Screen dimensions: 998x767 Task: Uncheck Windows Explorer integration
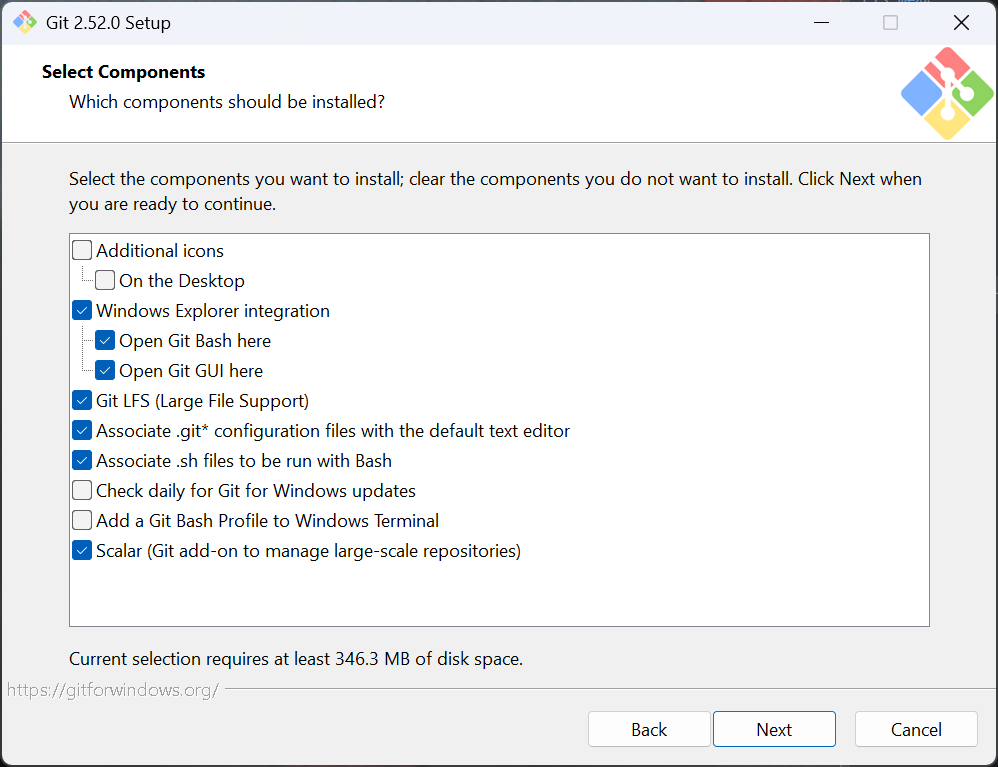pos(82,311)
